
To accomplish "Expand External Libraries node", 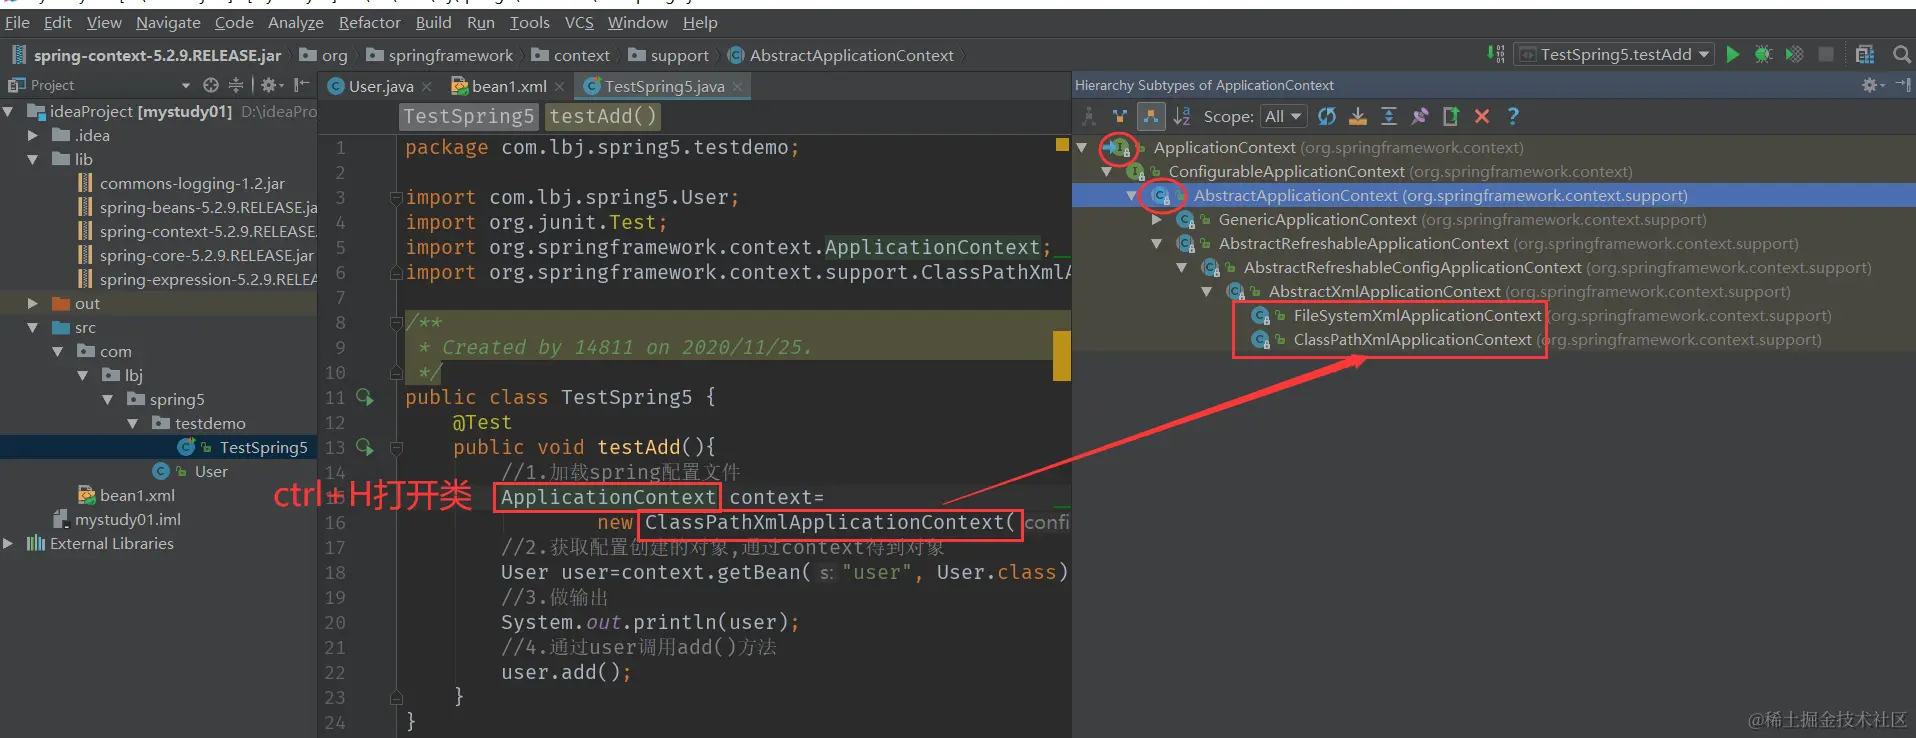I will (x=9, y=543).
